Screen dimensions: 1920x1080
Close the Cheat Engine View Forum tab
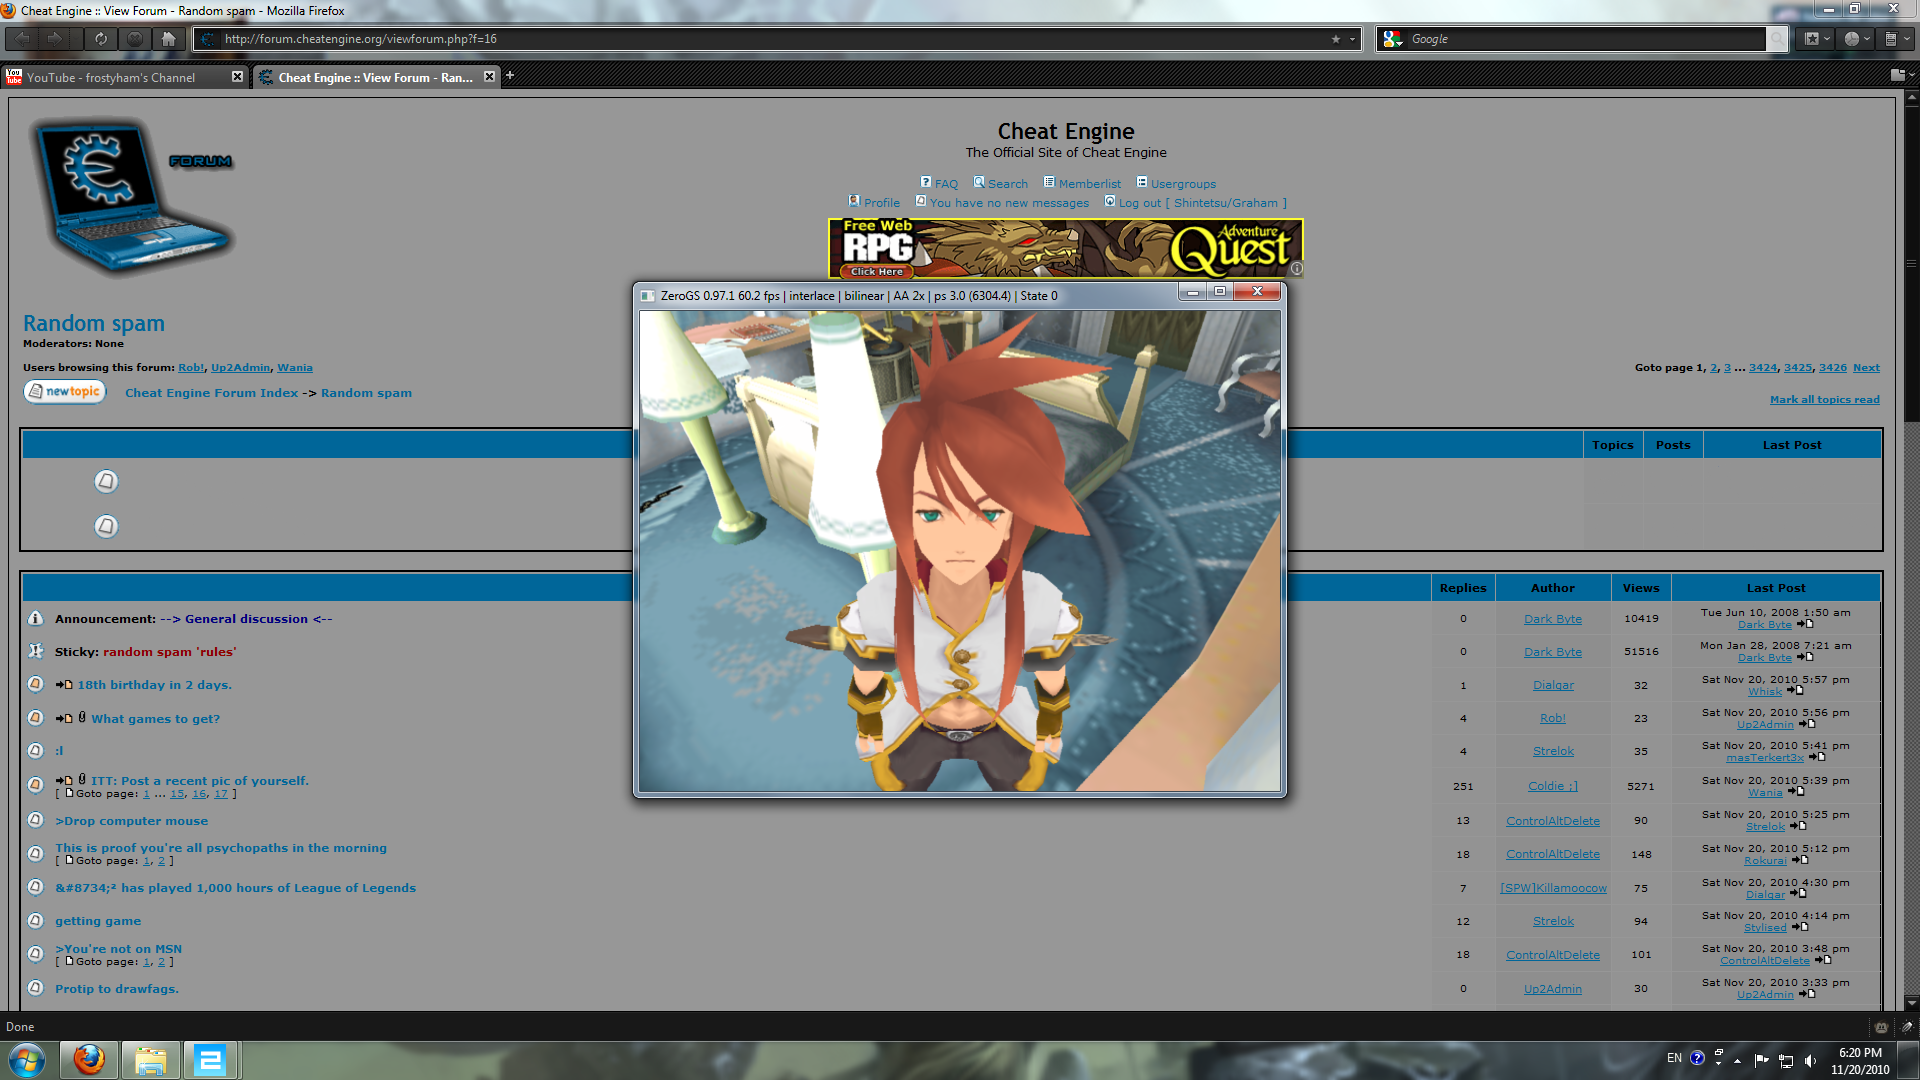point(489,77)
